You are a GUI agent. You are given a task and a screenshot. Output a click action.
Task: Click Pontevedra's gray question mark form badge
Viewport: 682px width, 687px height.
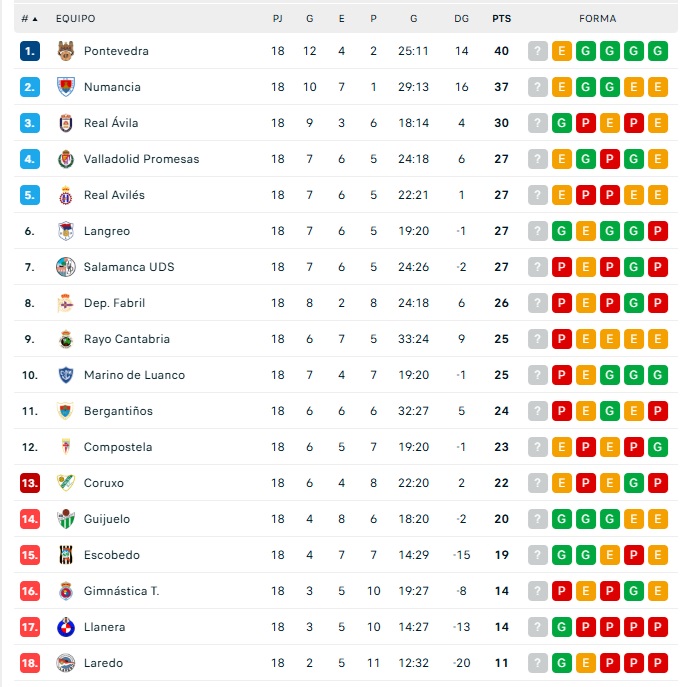coord(538,51)
